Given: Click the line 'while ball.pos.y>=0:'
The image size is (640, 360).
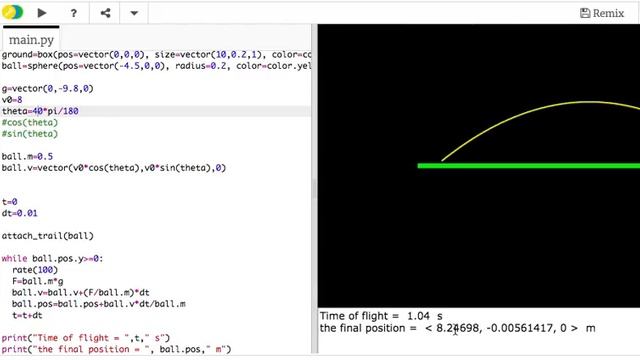Looking at the screenshot, I should (x=52, y=258).
